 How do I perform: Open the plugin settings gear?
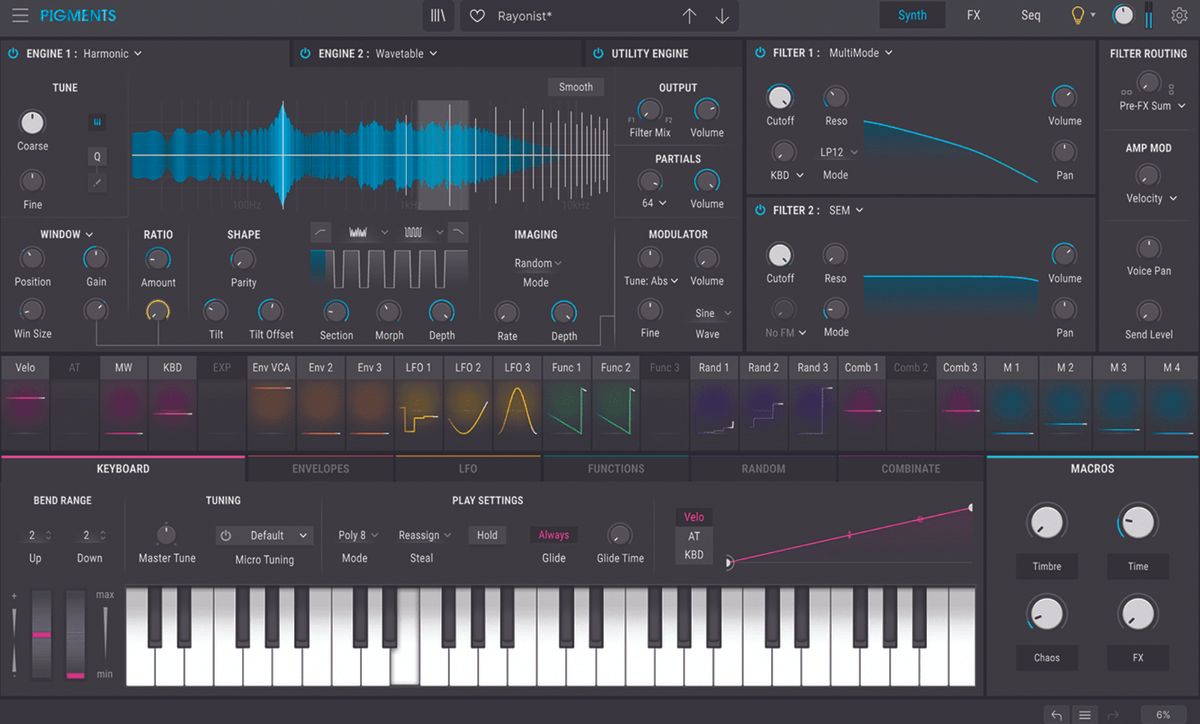(x=1180, y=15)
